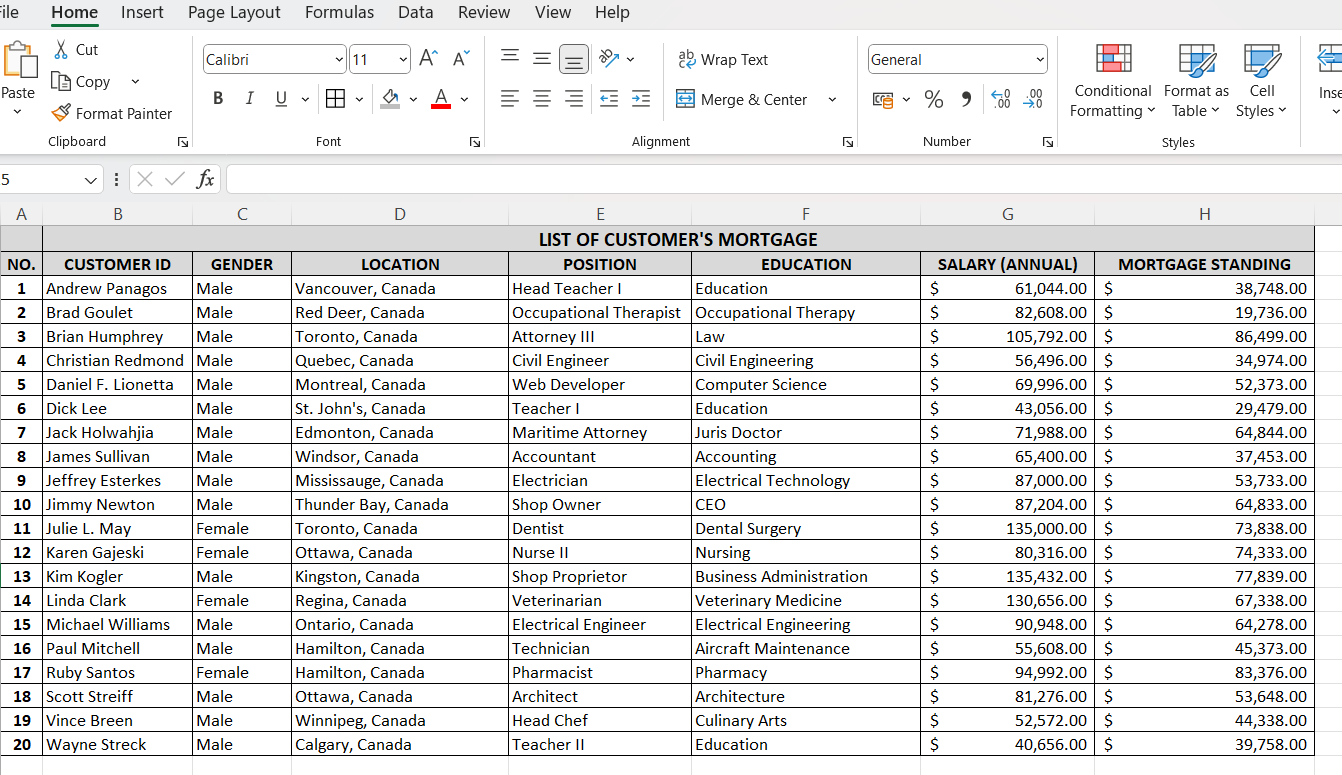
Task: Expand the borders dropdown arrow
Action: 360,99
